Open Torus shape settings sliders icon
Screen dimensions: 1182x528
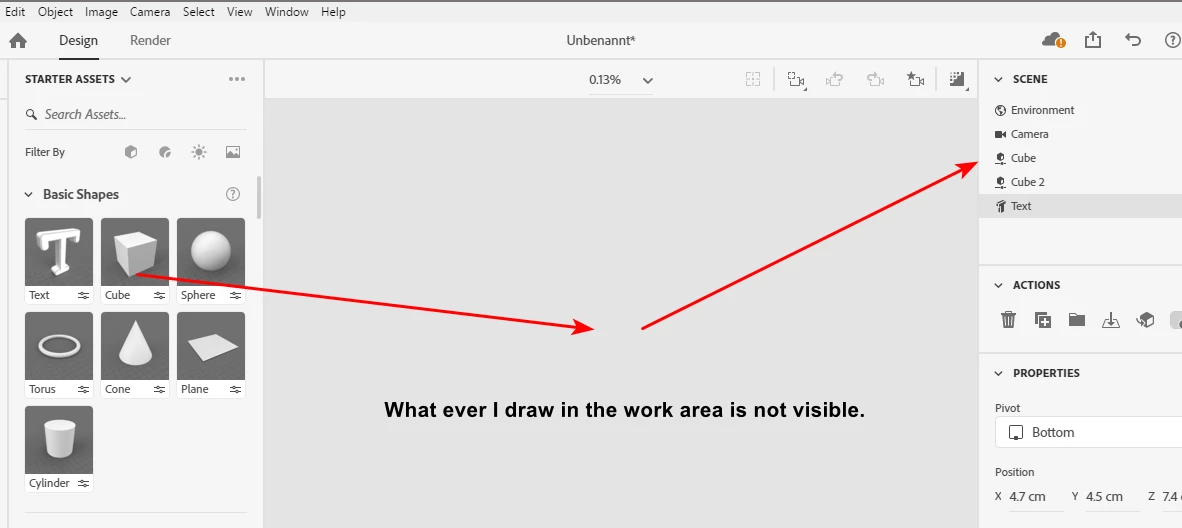83,390
